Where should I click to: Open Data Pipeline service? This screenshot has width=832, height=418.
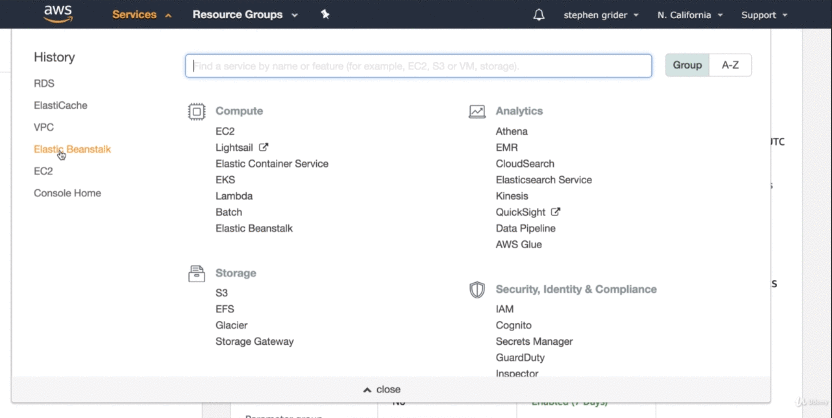[x=526, y=228]
